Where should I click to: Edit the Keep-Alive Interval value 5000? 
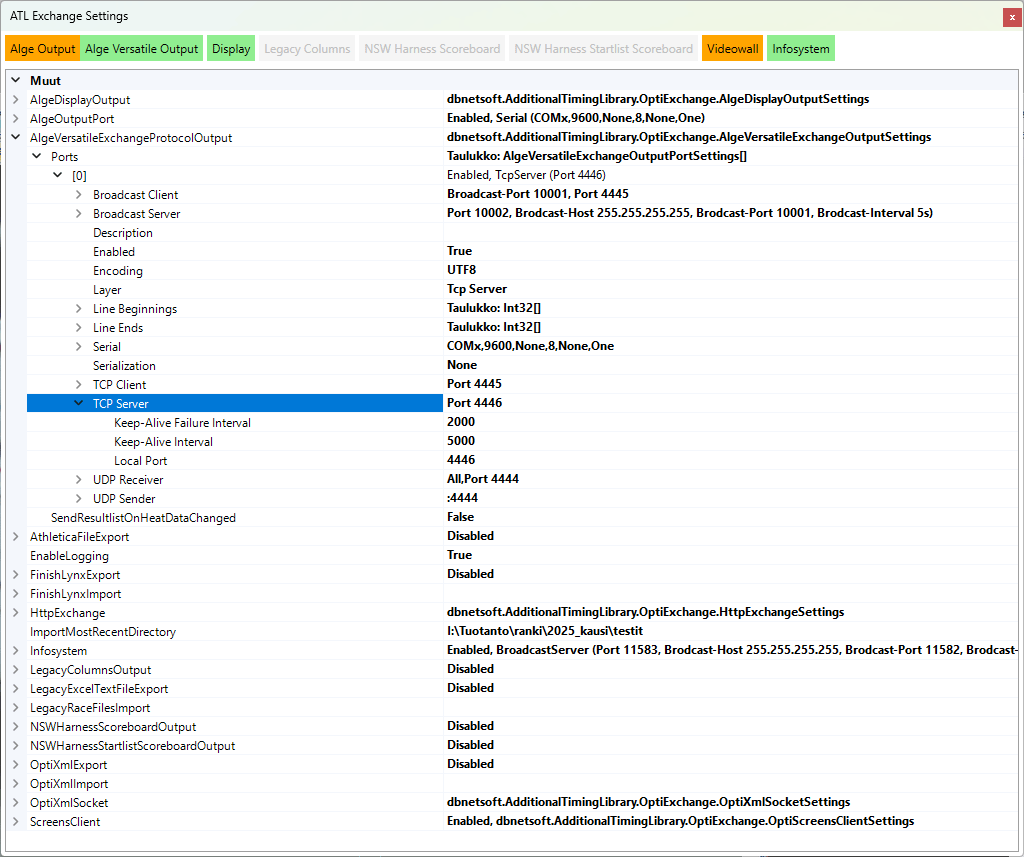pos(730,442)
